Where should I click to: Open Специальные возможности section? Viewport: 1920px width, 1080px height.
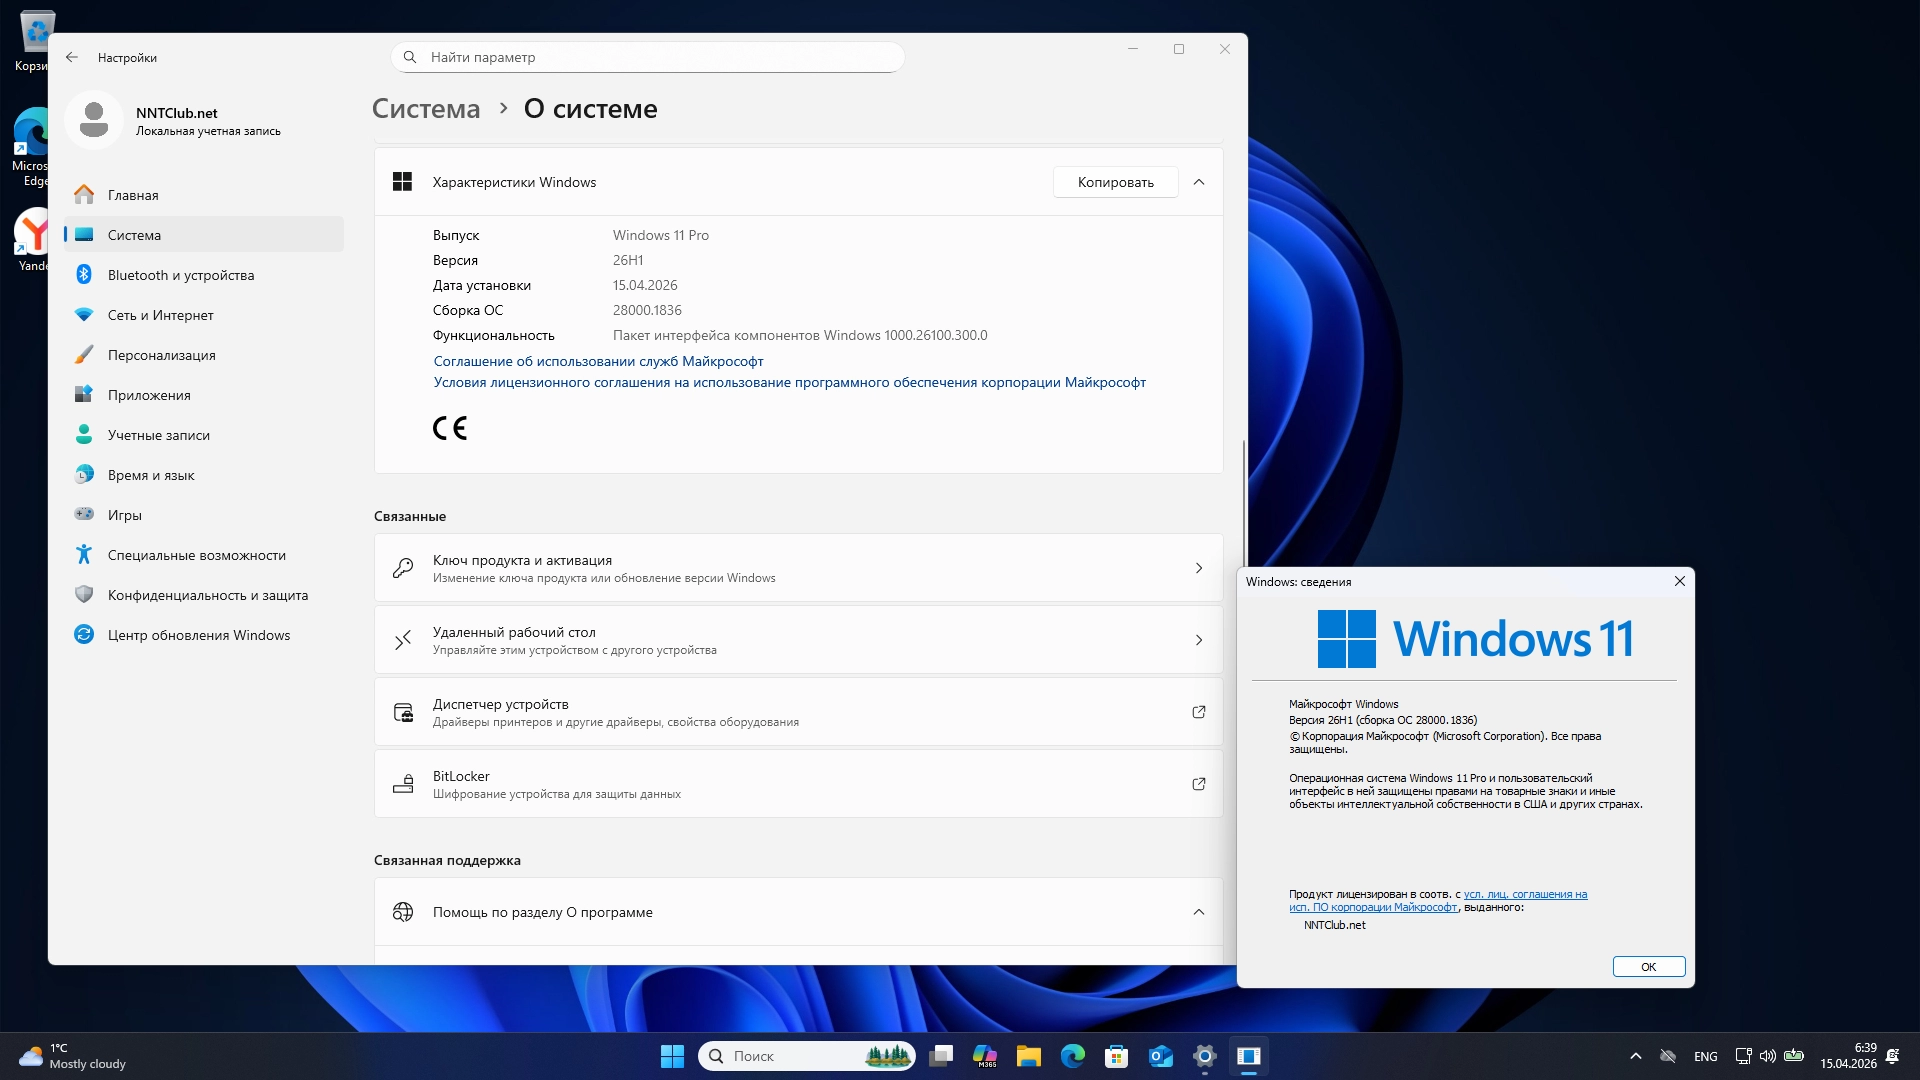[196, 555]
